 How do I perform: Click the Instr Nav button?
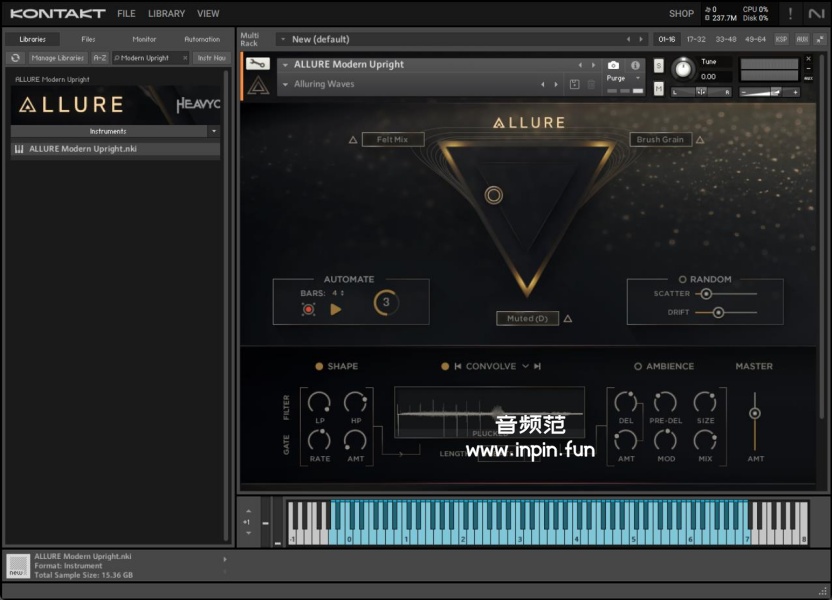[x=212, y=58]
